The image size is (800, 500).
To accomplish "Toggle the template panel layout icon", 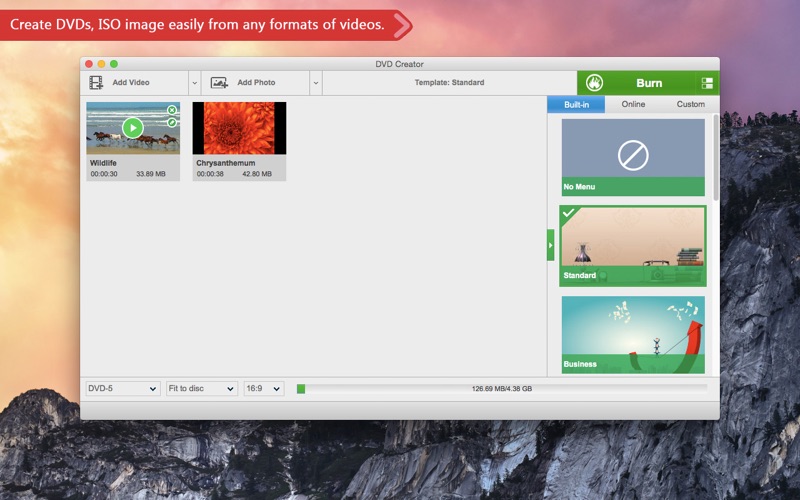I will click(707, 83).
